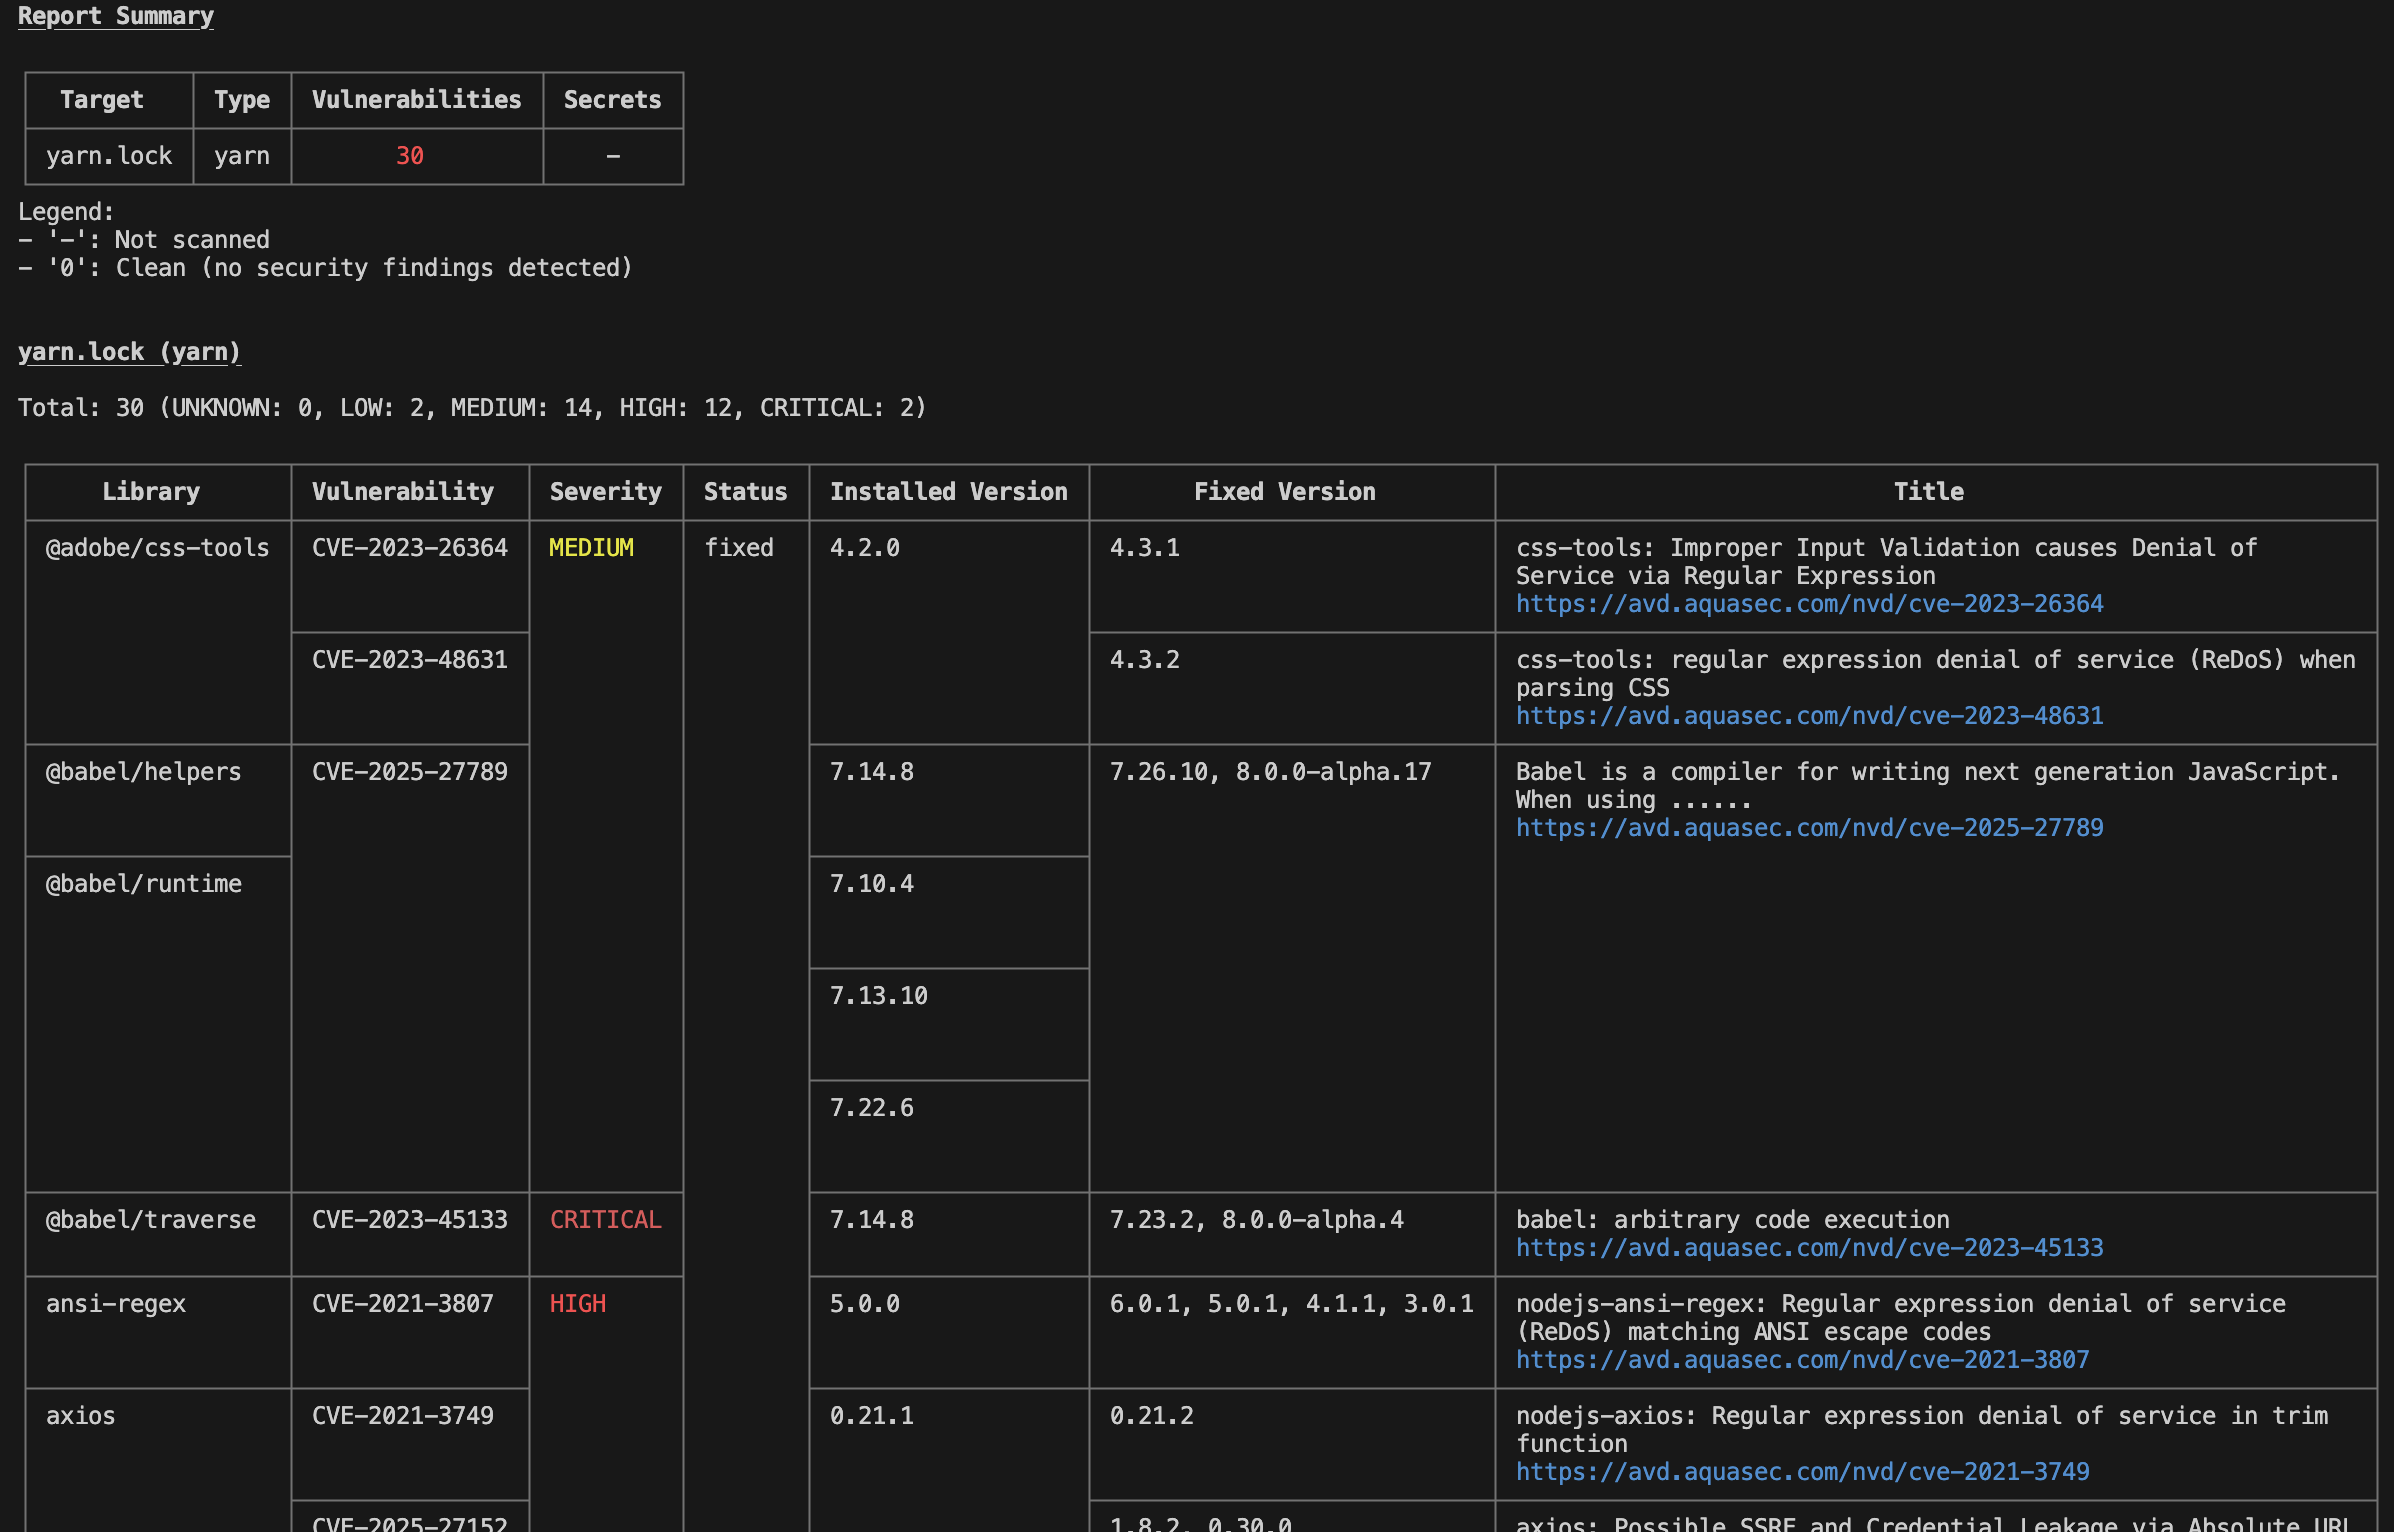This screenshot has height=1532, width=2394.
Task: Click CVE-2023-26364 vulnerability ID
Action: point(410,548)
